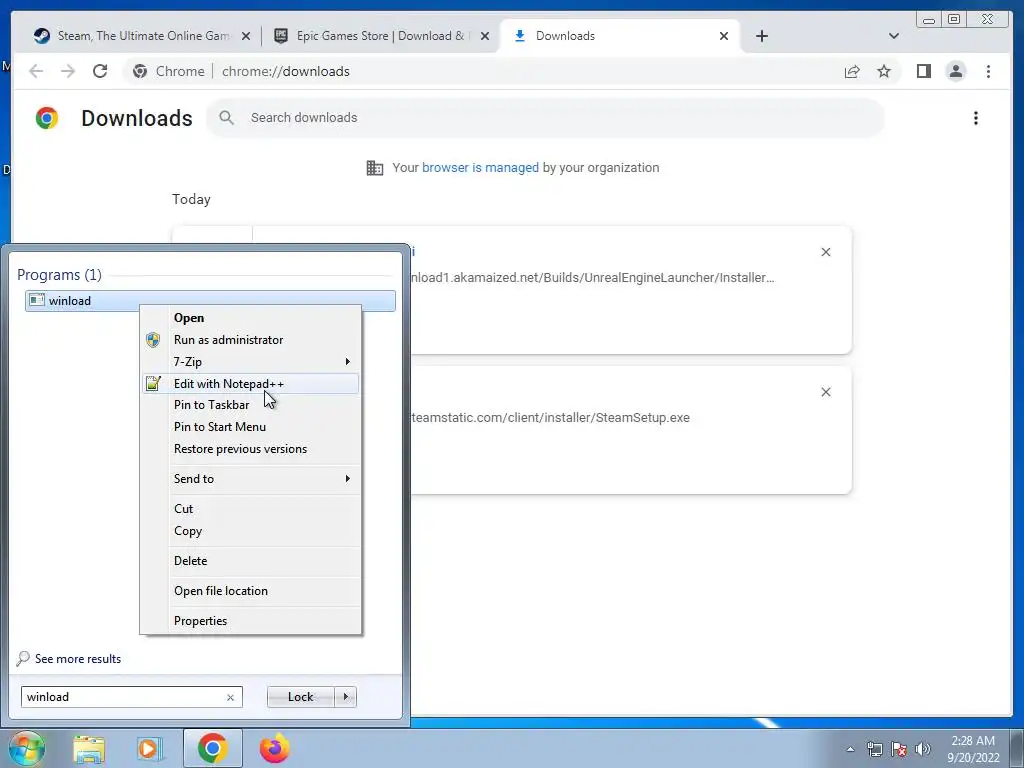Click the Chrome back arrow
The image size is (1024, 768).
(x=36, y=71)
